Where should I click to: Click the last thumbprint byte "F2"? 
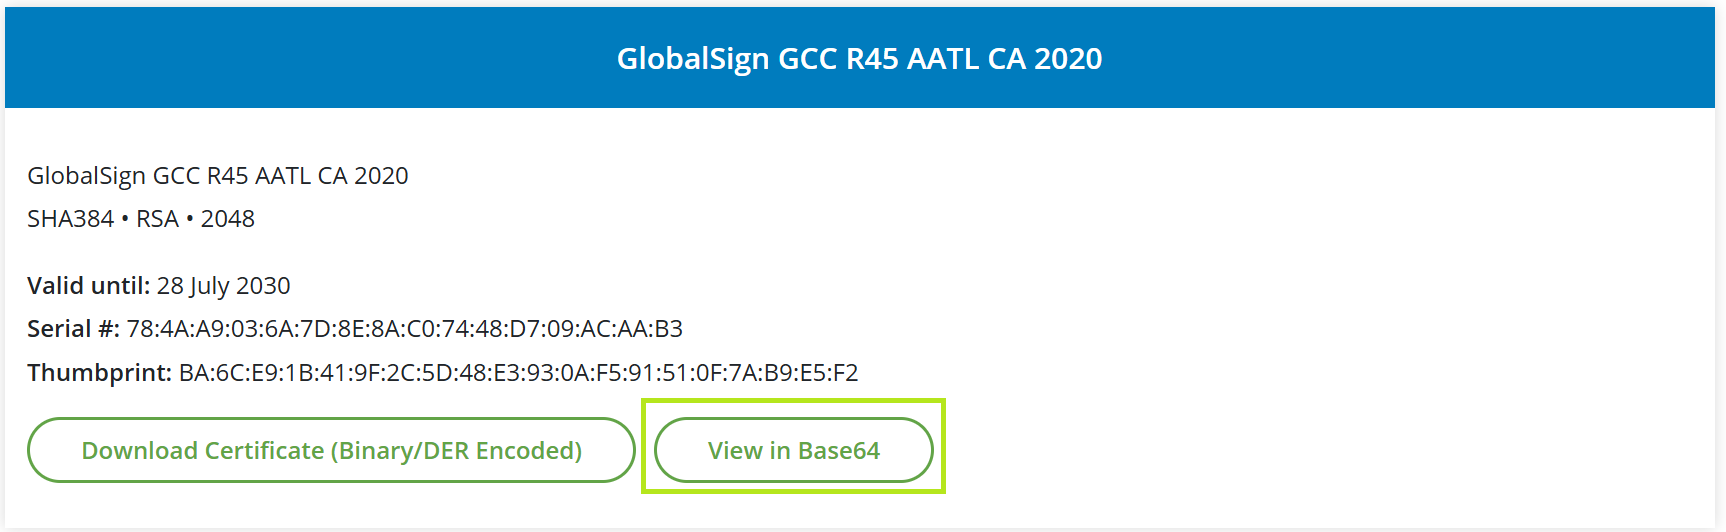845,373
